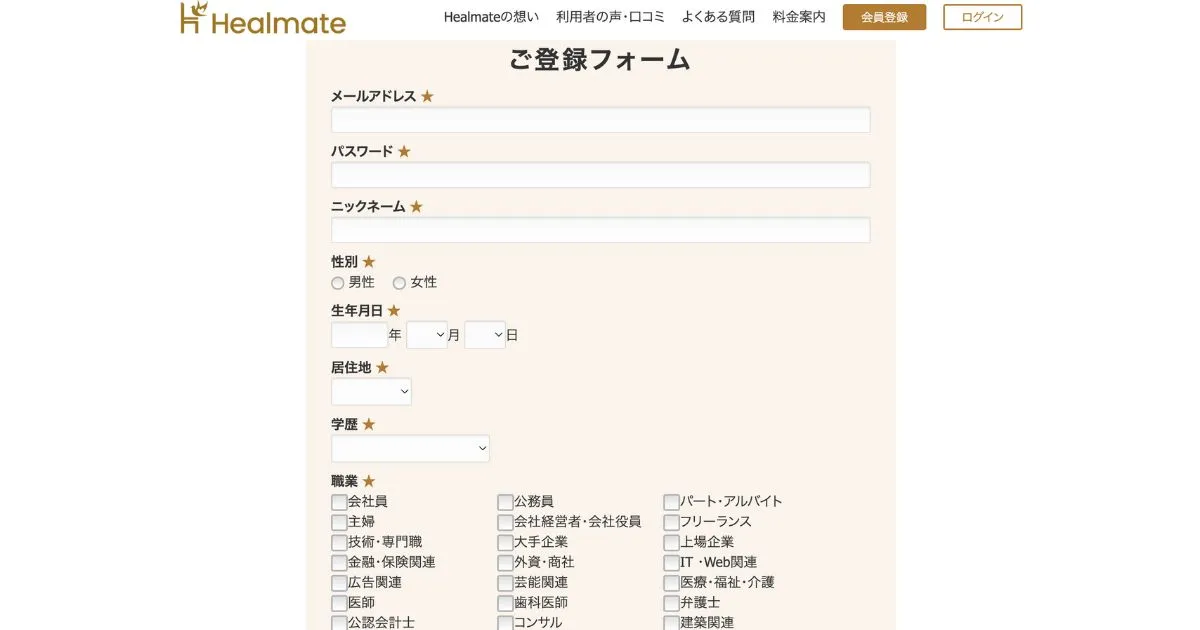The width and height of the screenshot is (1200, 630).
Task: Select the ニックネーム text box
Action: point(600,230)
